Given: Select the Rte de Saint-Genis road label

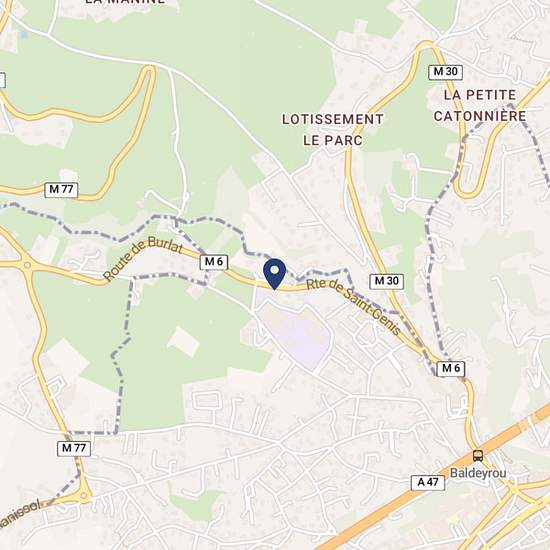Looking at the screenshot, I should coord(354,306).
